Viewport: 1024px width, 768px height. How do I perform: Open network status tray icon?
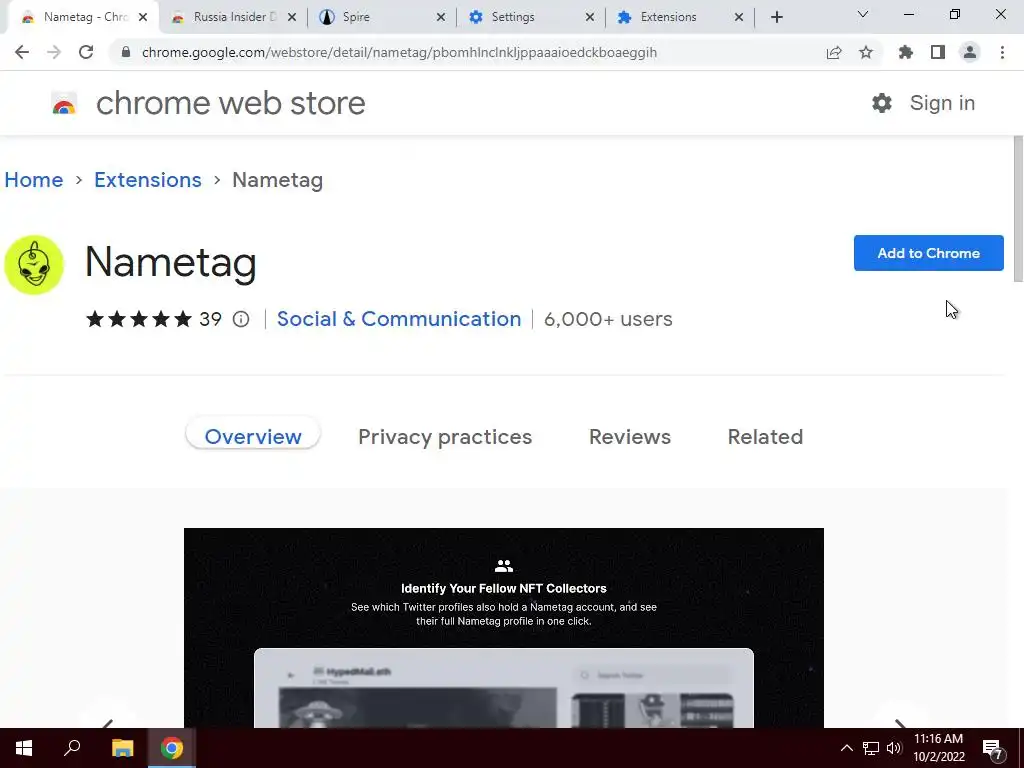871,748
